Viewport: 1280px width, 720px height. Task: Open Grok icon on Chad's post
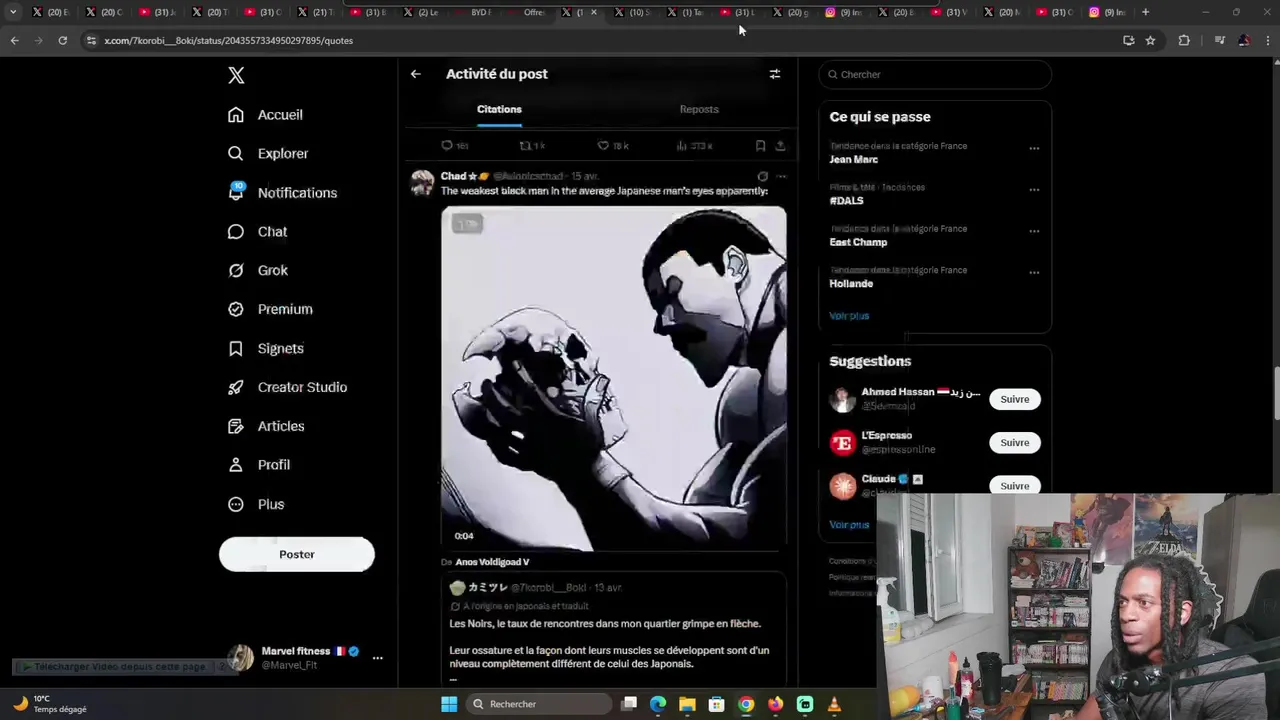[x=763, y=177]
